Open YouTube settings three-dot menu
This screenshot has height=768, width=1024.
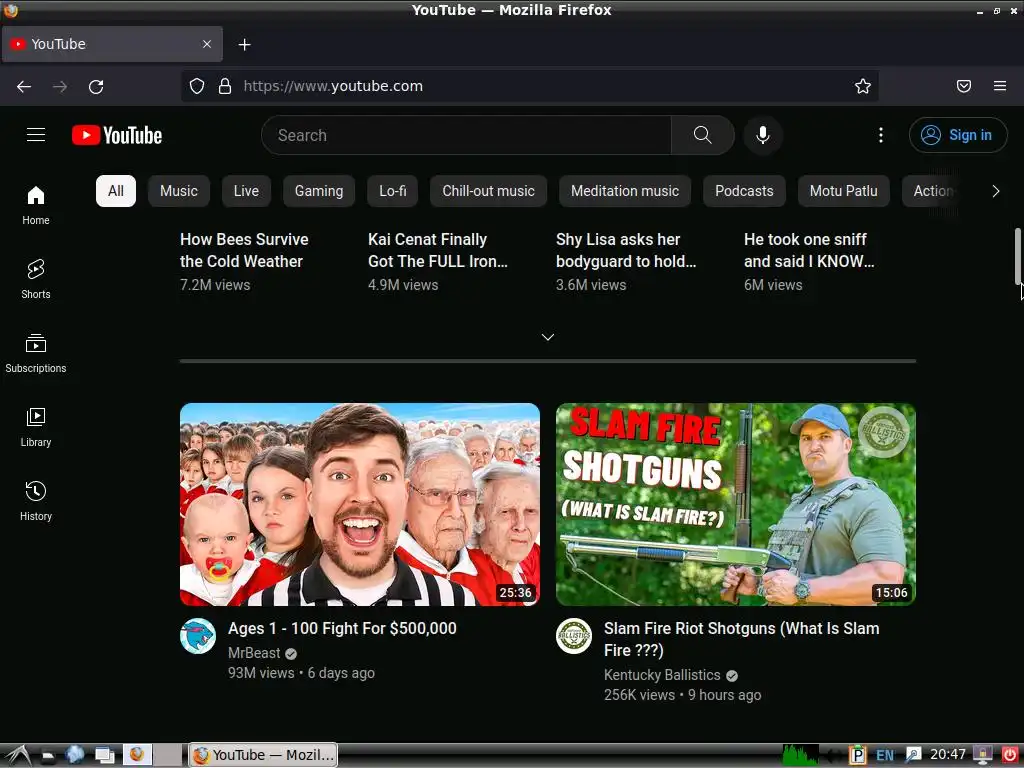[x=881, y=135]
